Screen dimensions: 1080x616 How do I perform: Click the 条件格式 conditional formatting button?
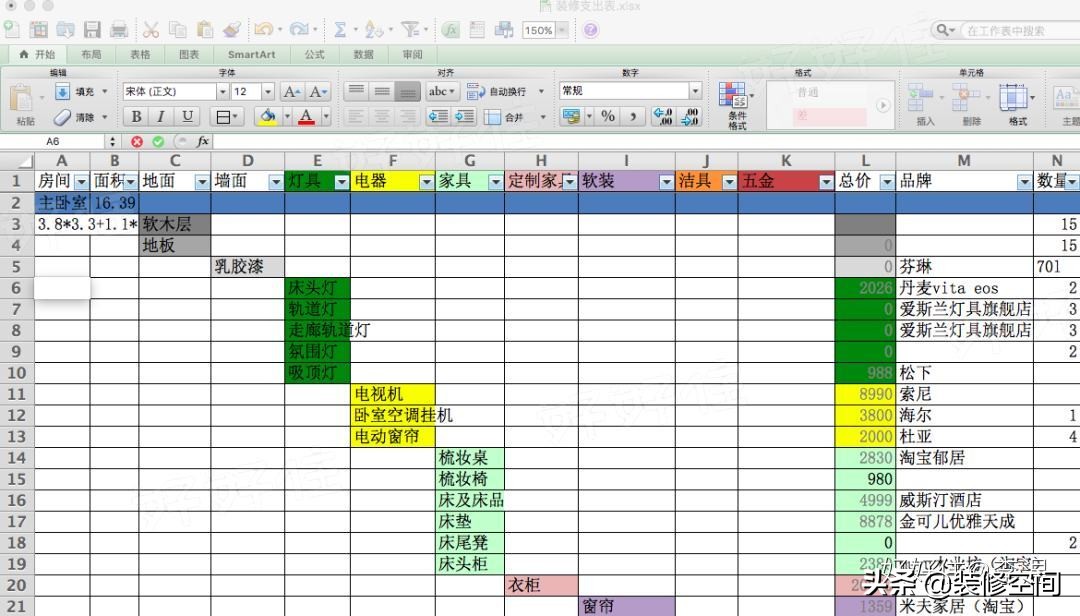pos(736,105)
